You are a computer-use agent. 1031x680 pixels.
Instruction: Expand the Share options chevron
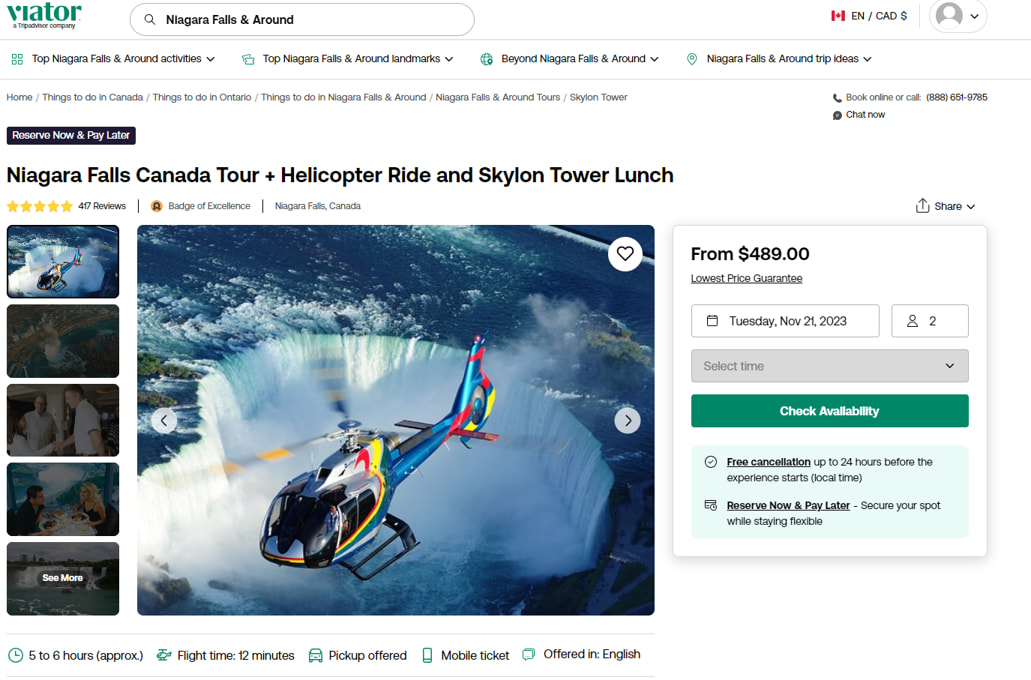969,205
